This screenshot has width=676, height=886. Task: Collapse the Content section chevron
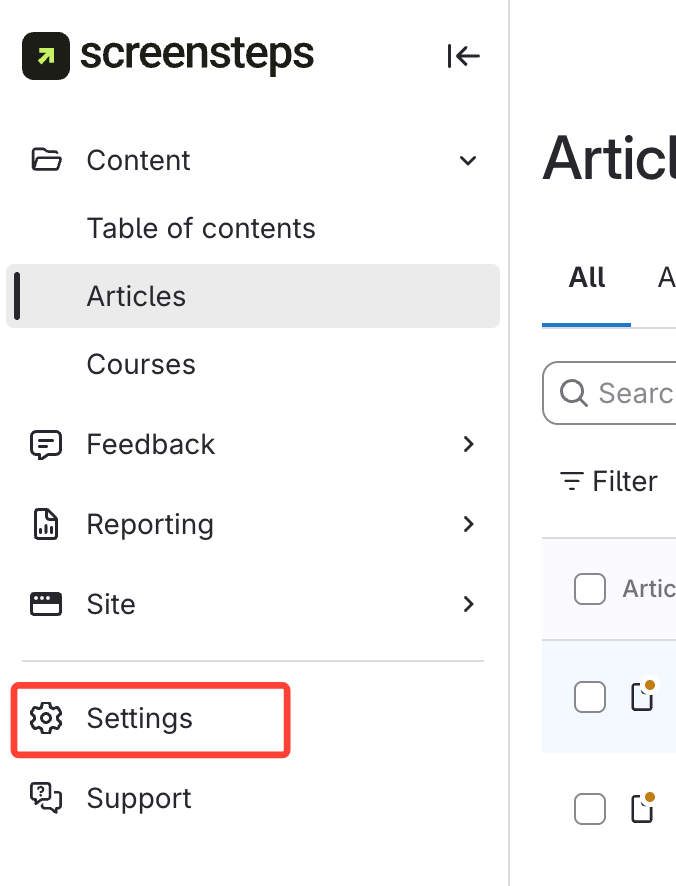coord(467,160)
